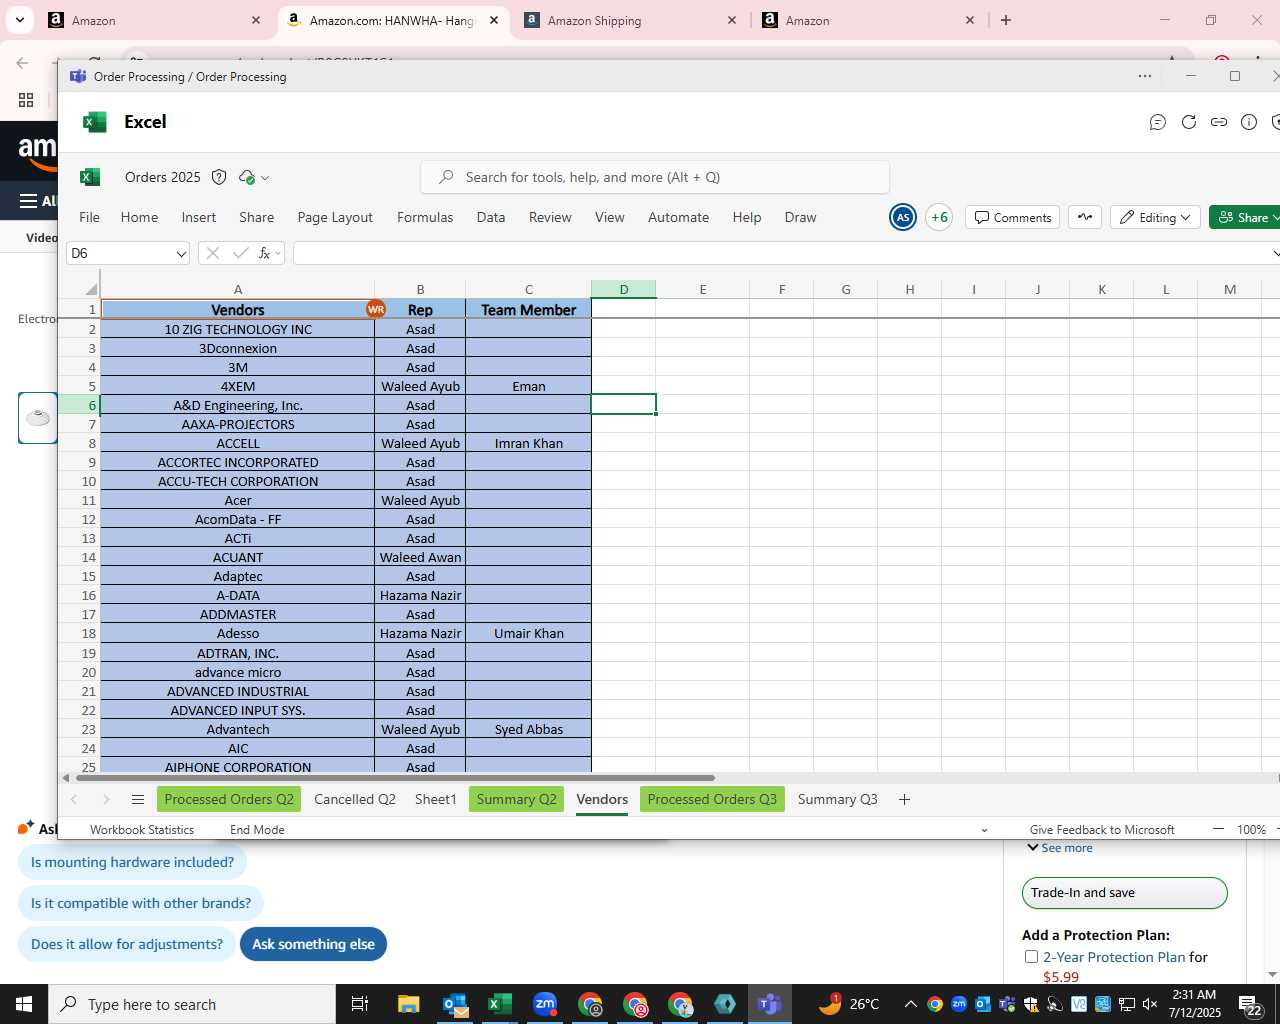Screen dimensions: 1280x1024
Task: Open the all sheets list icon
Action: tap(138, 799)
